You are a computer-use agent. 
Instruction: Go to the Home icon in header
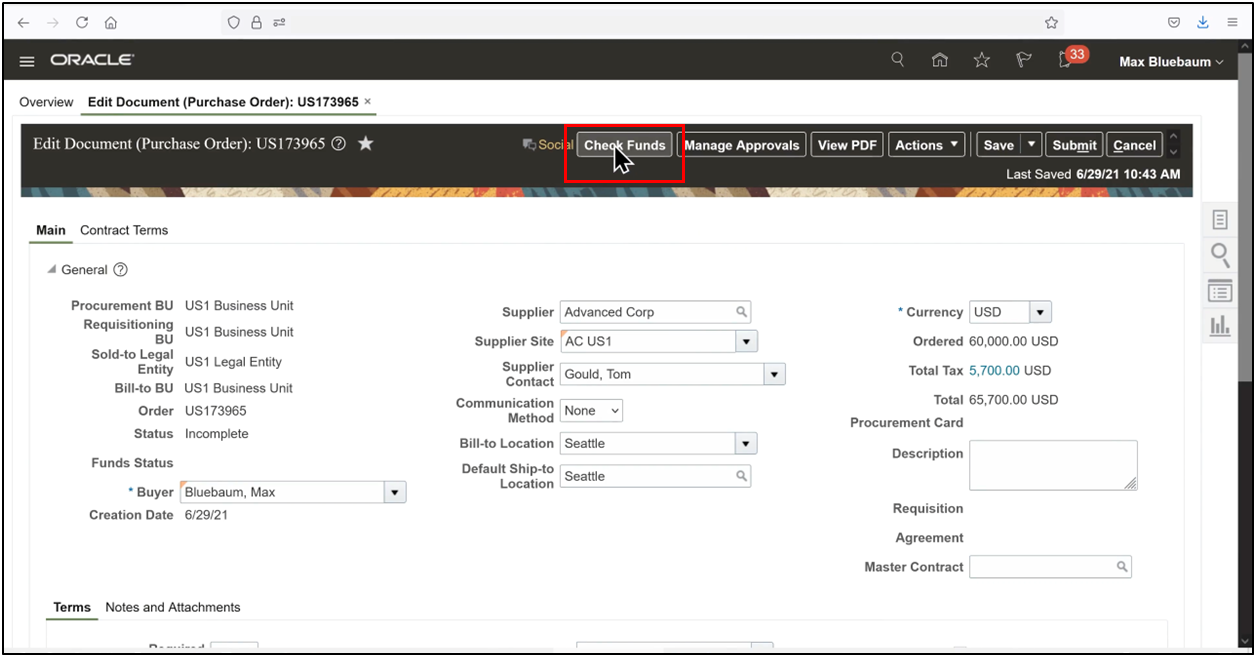pos(939,60)
